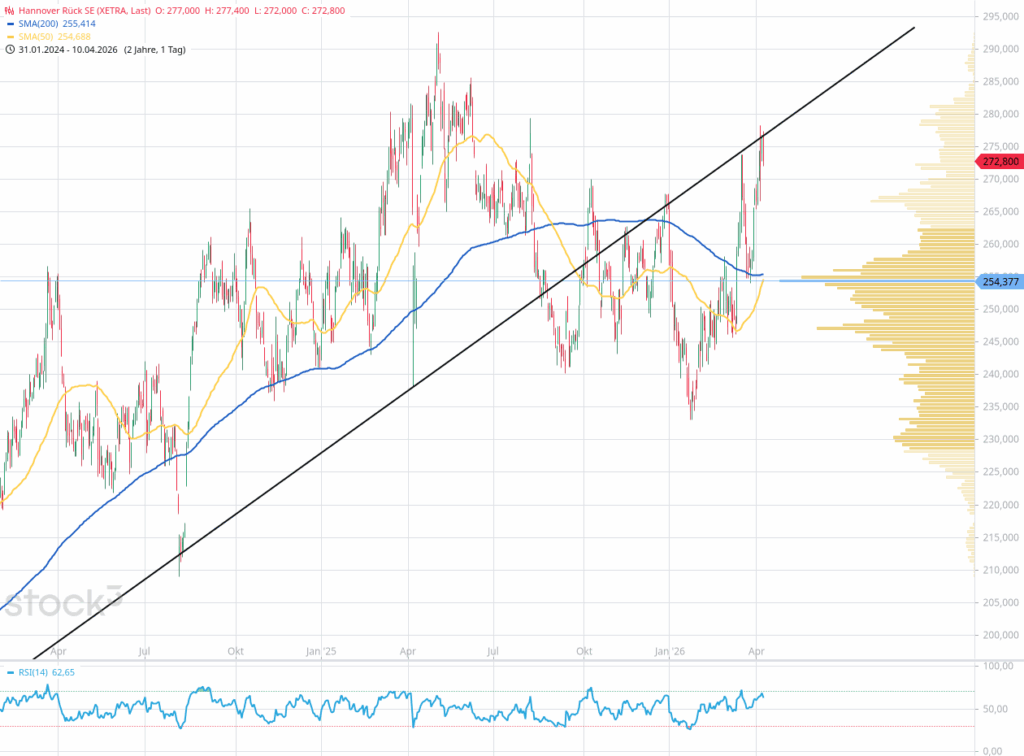Open the '2 Jahre, 1 Tag' timeframe selector
This screenshot has height=756, width=1024.
point(155,49)
